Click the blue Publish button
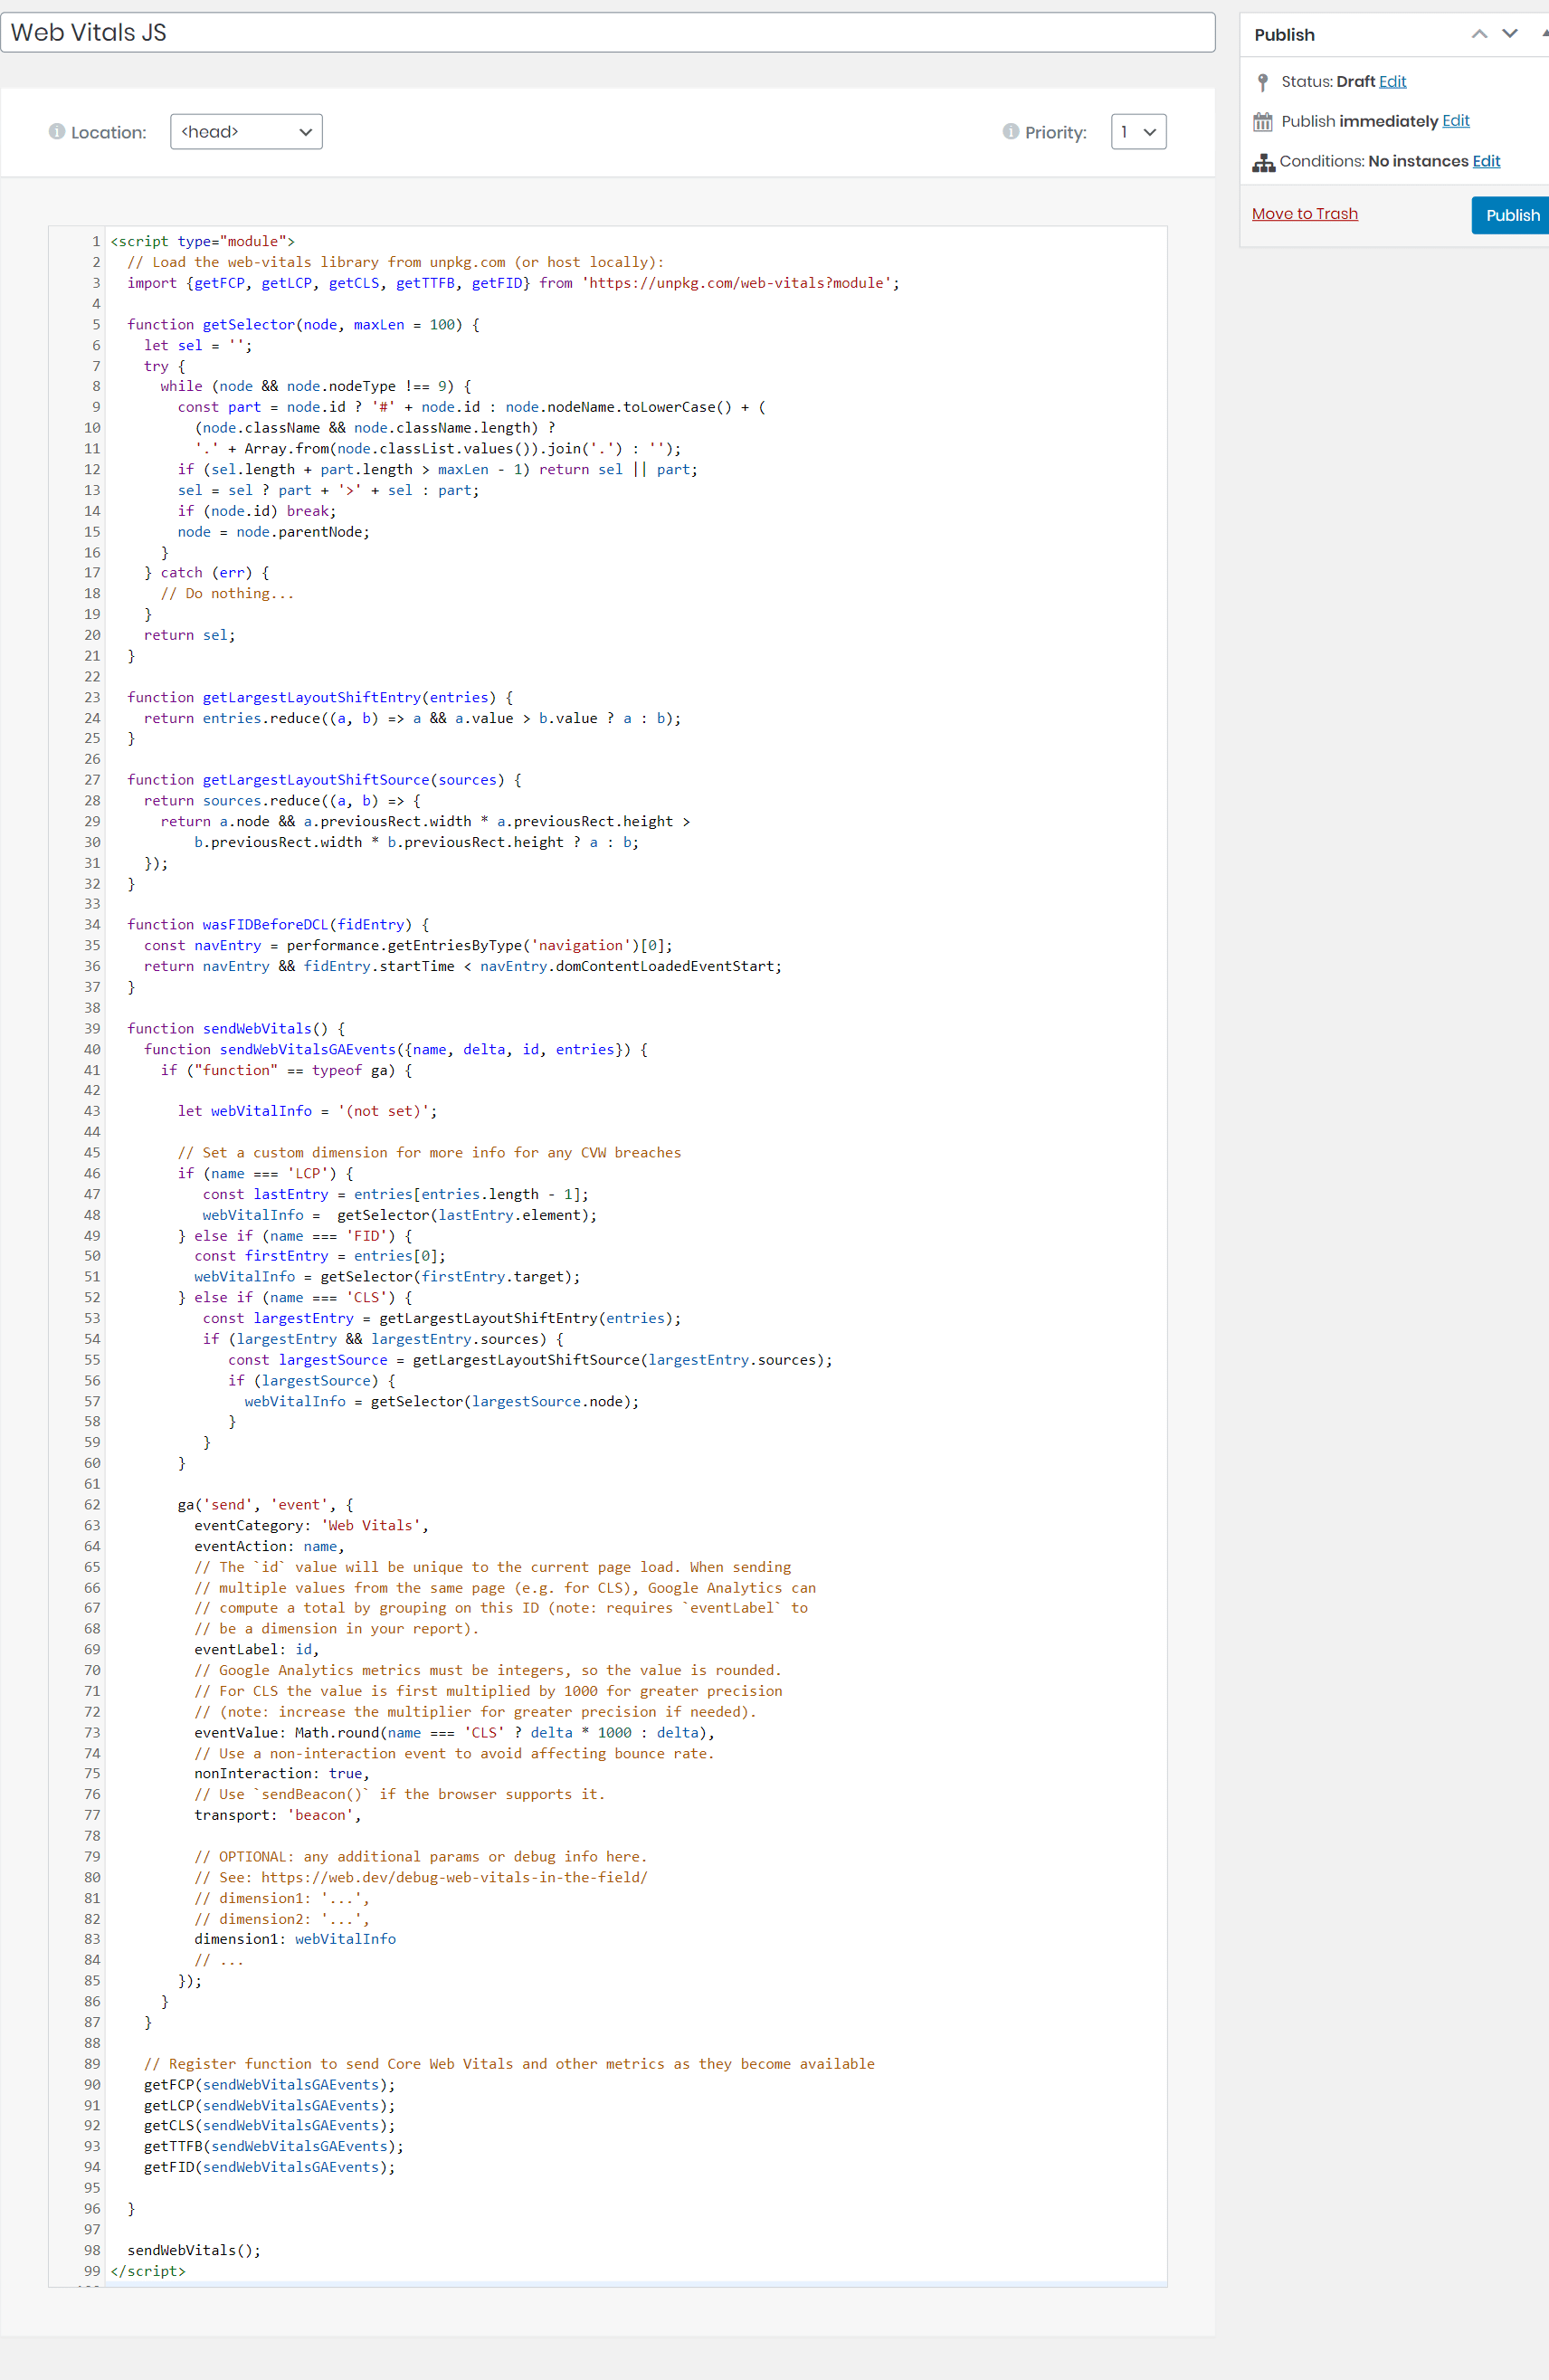Viewport: 1549px width, 2380px height. (x=1511, y=215)
